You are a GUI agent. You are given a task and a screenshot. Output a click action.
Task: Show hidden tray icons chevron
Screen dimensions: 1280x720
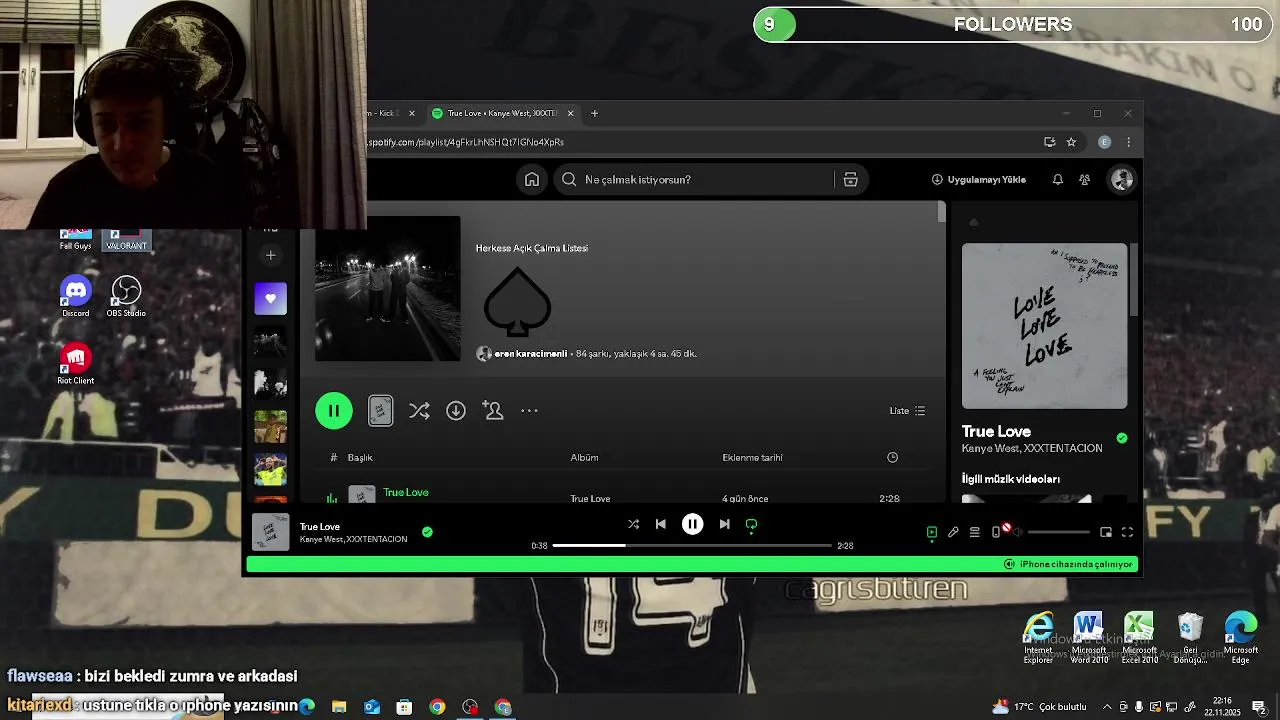pyautogui.click(x=1107, y=707)
